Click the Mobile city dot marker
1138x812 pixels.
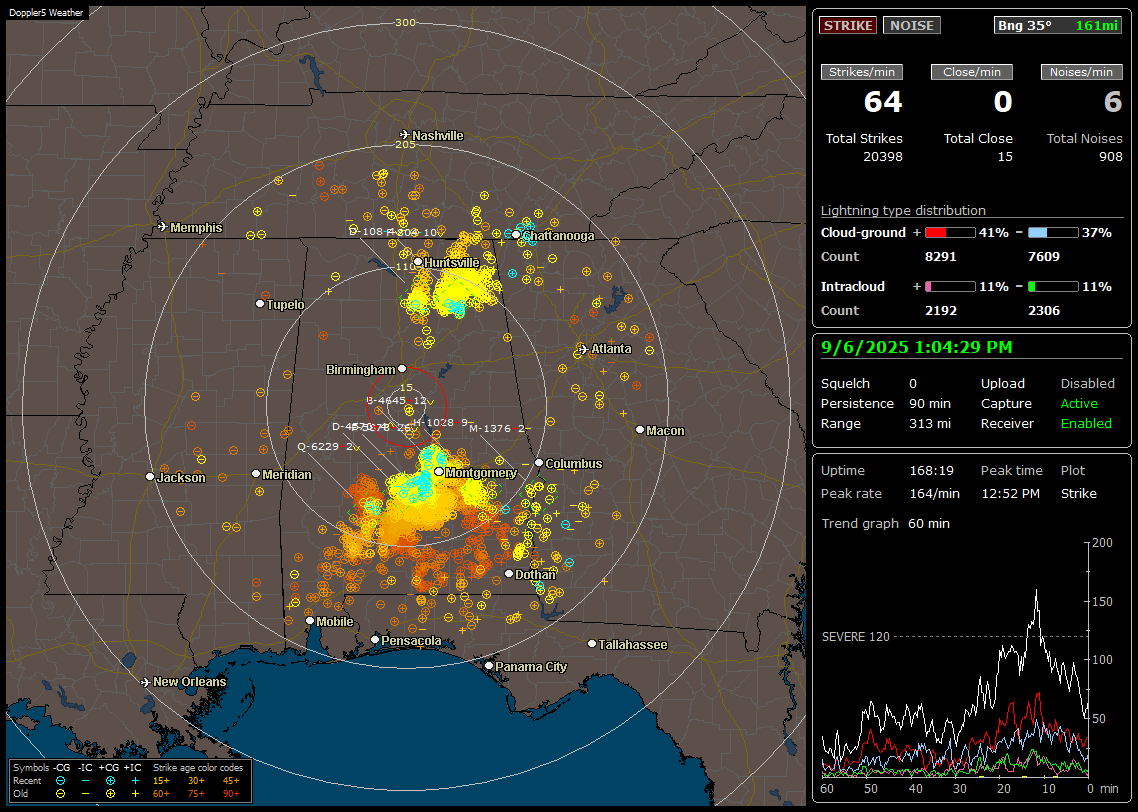310,620
